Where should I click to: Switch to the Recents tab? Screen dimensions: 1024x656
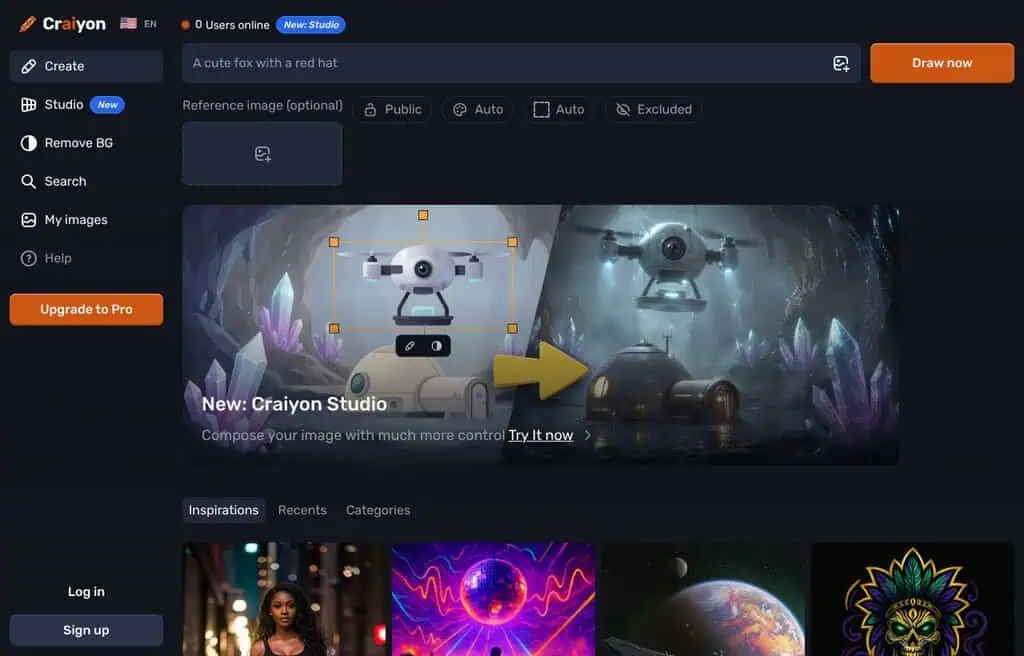[302, 510]
